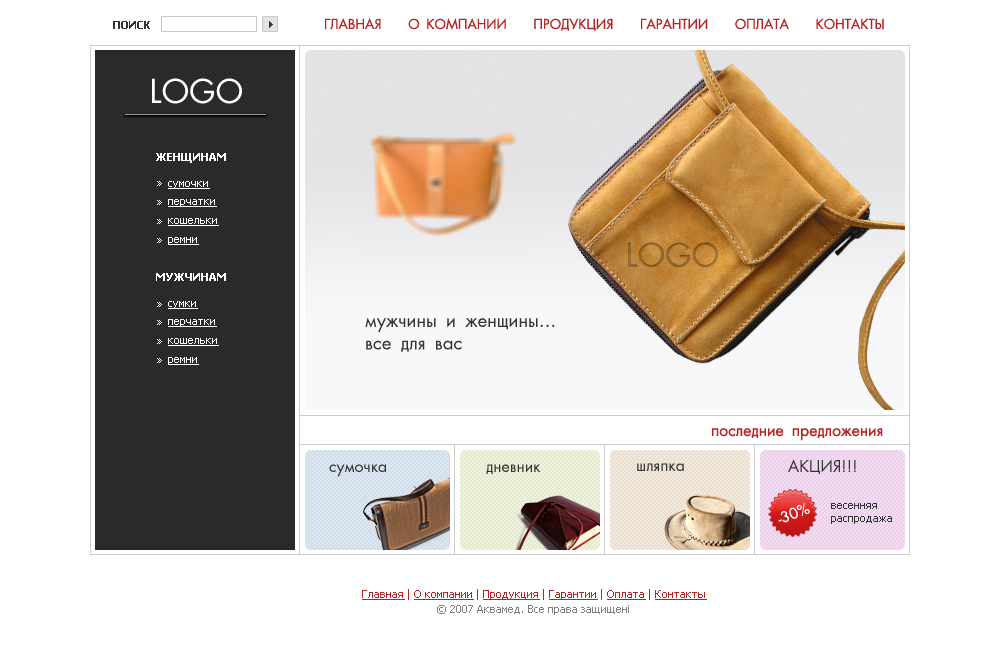Screen dimensions: 1000x650
Task: Click the LOGO in the sidebar
Action: 196,91
